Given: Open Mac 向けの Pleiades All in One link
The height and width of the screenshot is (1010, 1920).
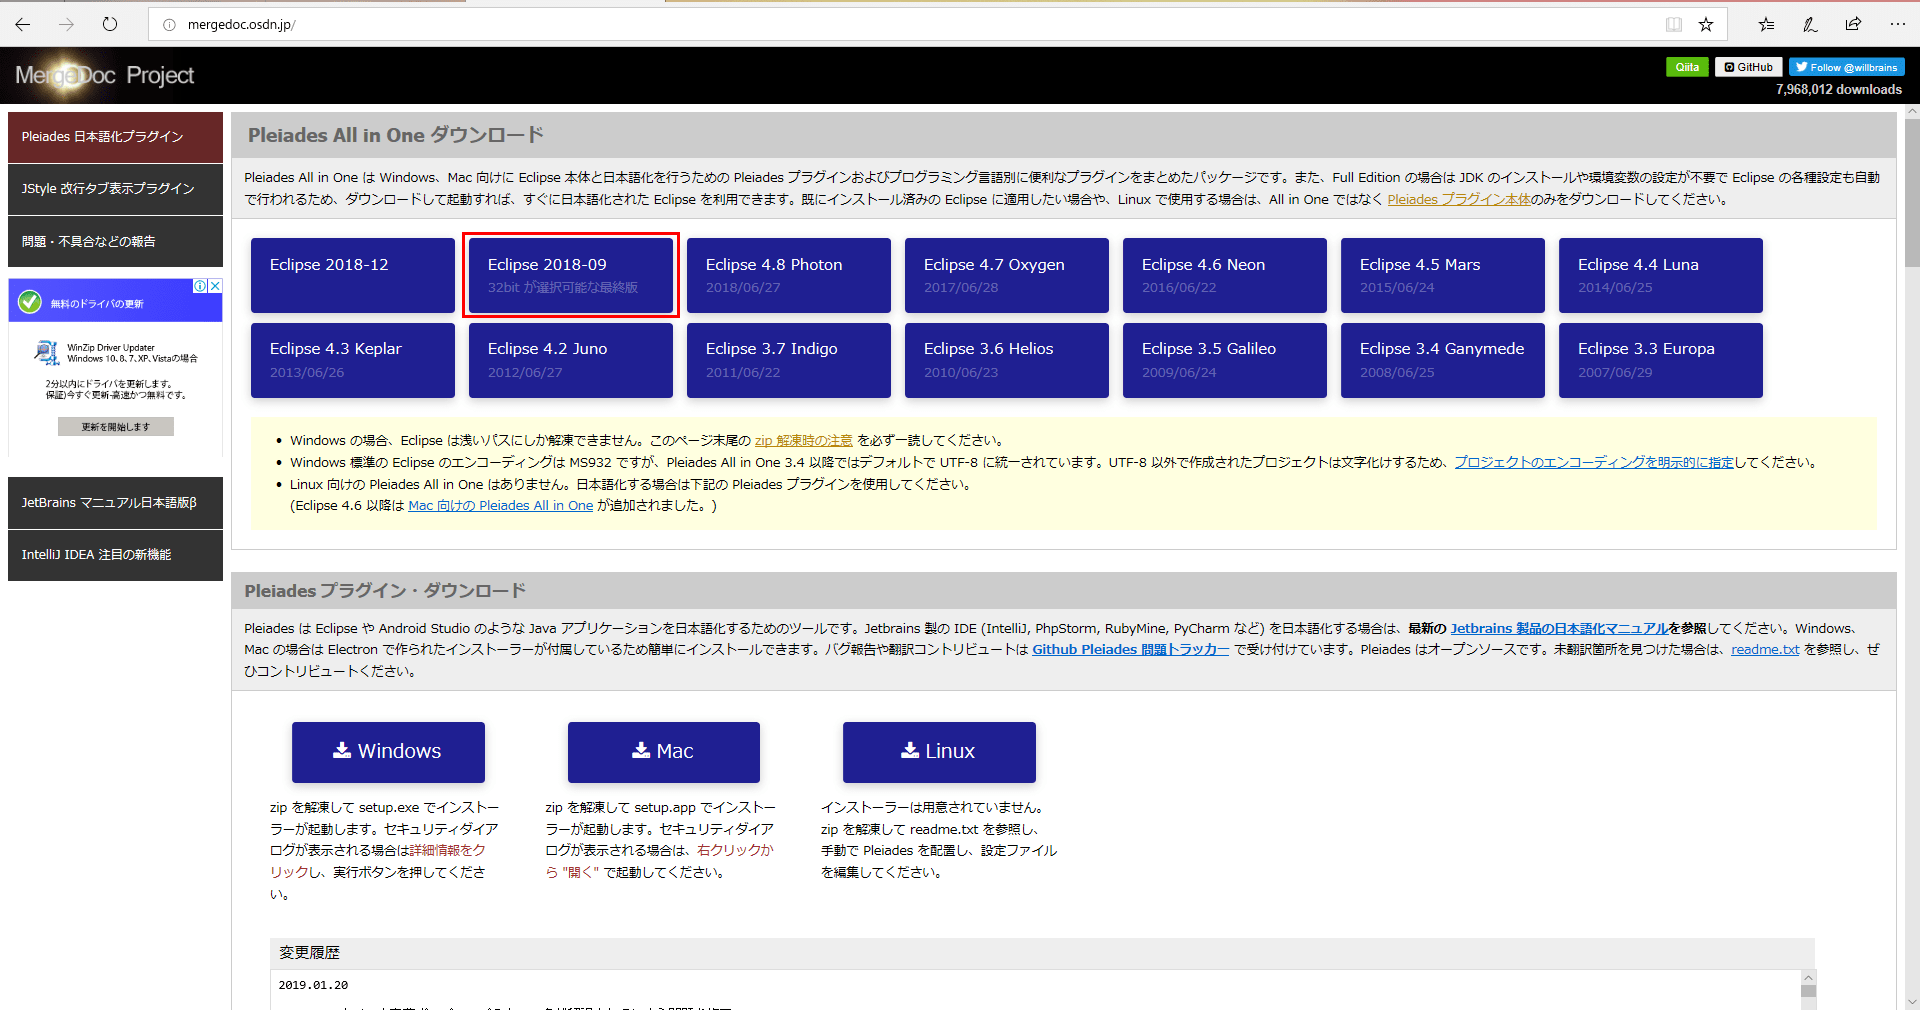Looking at the screenshot, I should click(501, 506).
